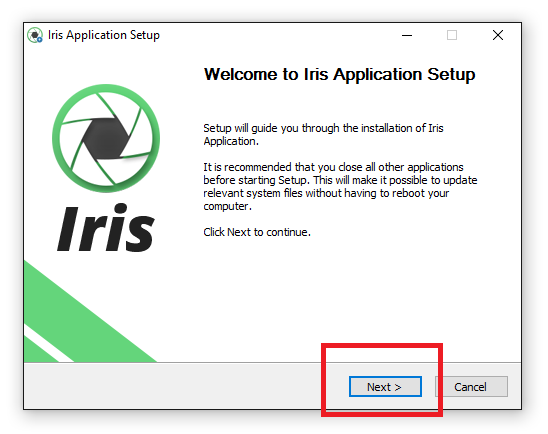Click the green Iris shutter logo

click(x=106, y=138)
